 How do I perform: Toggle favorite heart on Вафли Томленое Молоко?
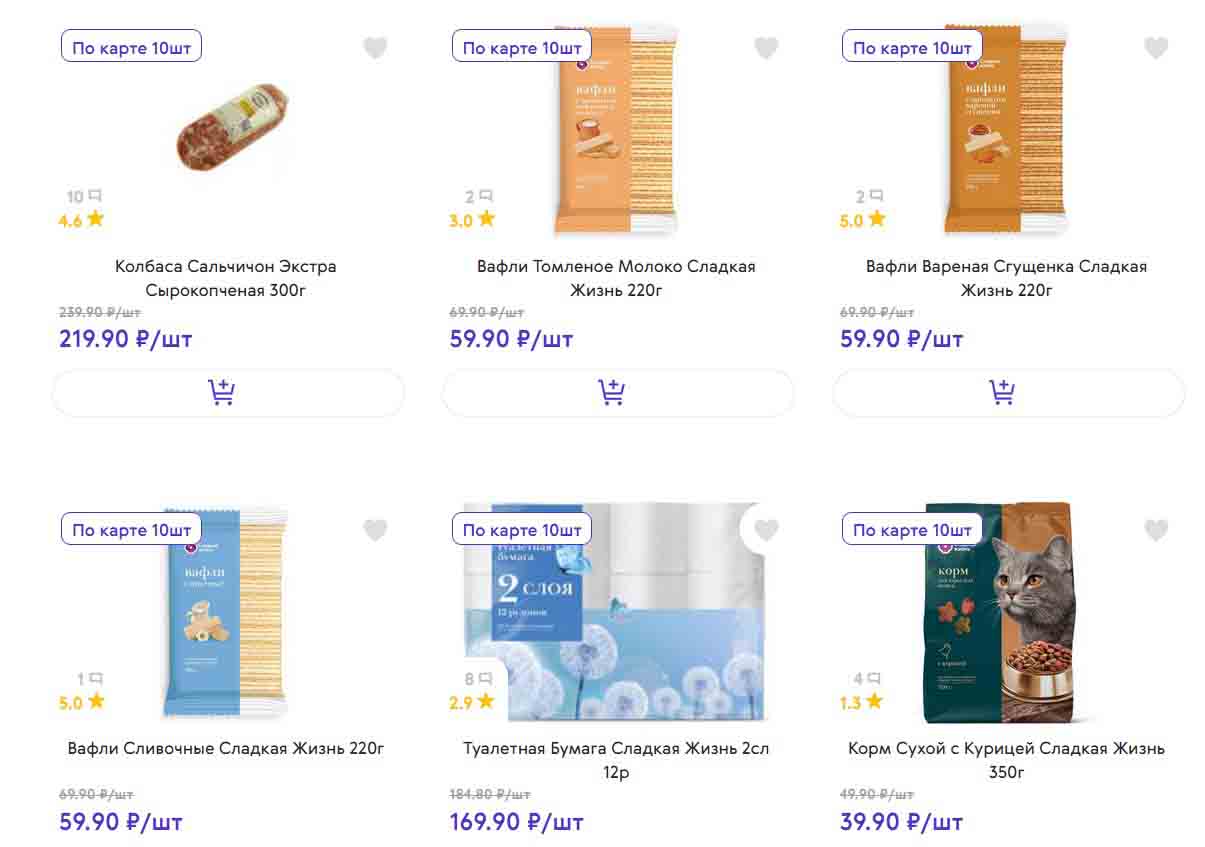click(766, 48)
